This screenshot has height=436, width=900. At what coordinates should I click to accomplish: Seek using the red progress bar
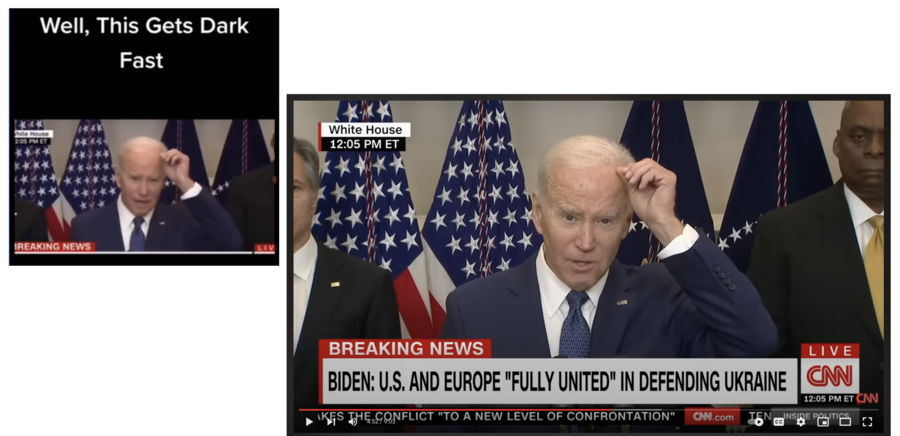pyautogui.click(x=588, y=410)
